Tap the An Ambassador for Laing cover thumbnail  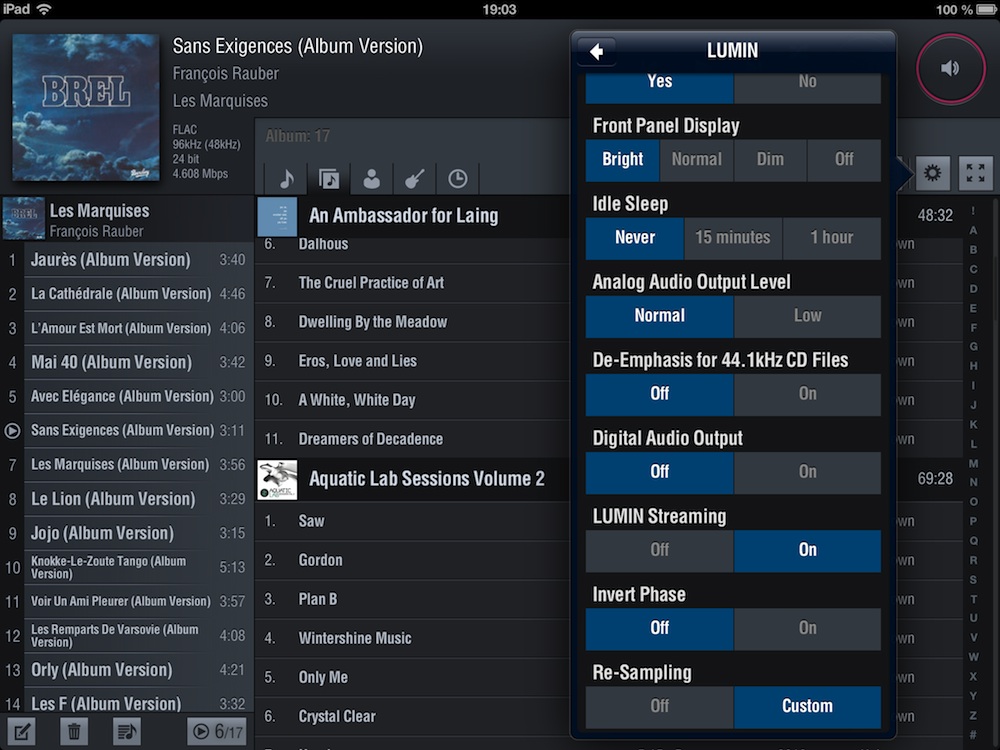[x=277, y=217]
